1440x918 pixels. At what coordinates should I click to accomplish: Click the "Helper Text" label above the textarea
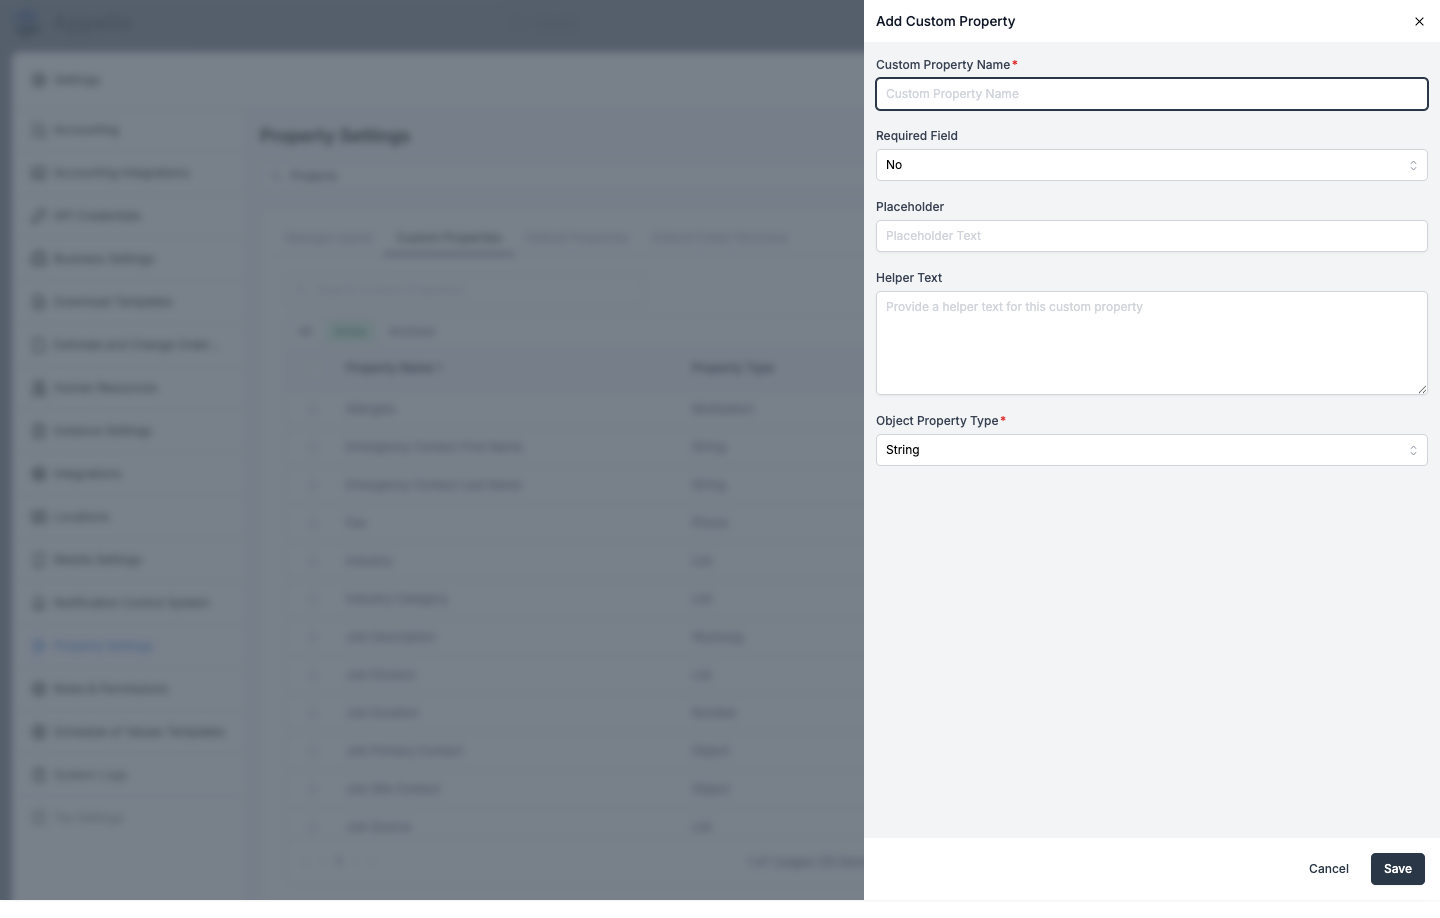(909, 278)
